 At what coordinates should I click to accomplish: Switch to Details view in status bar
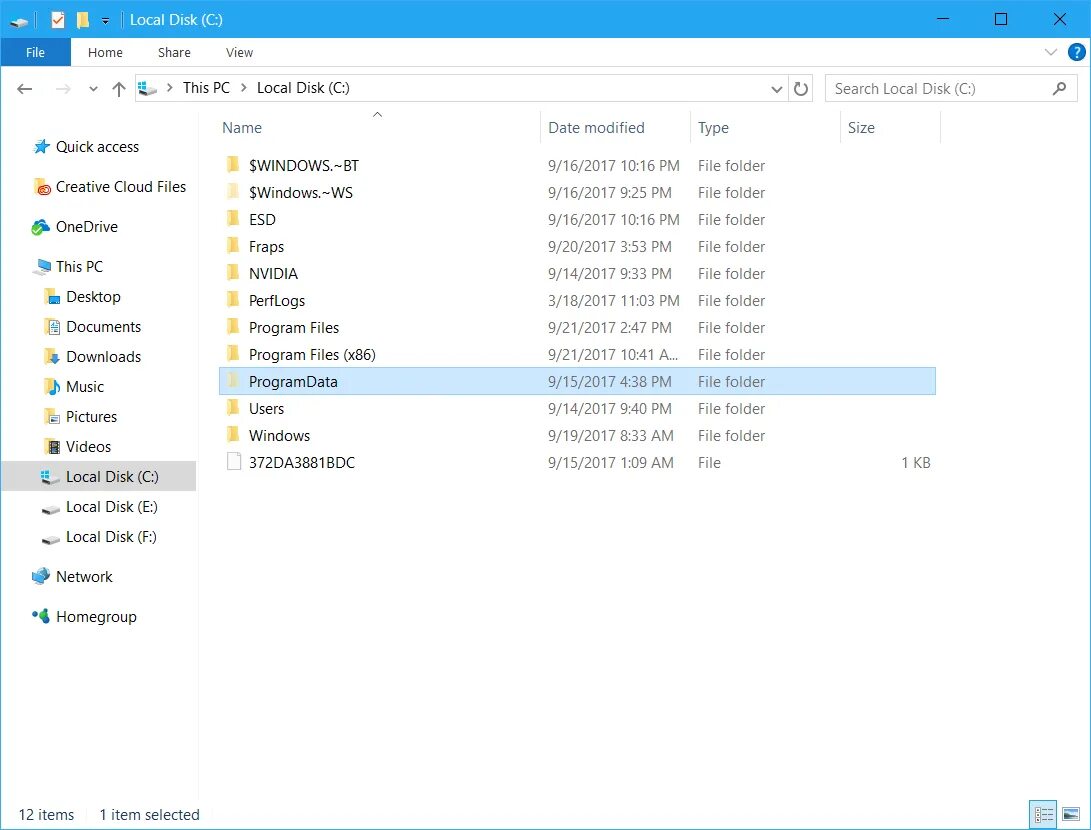[1043, 815]
